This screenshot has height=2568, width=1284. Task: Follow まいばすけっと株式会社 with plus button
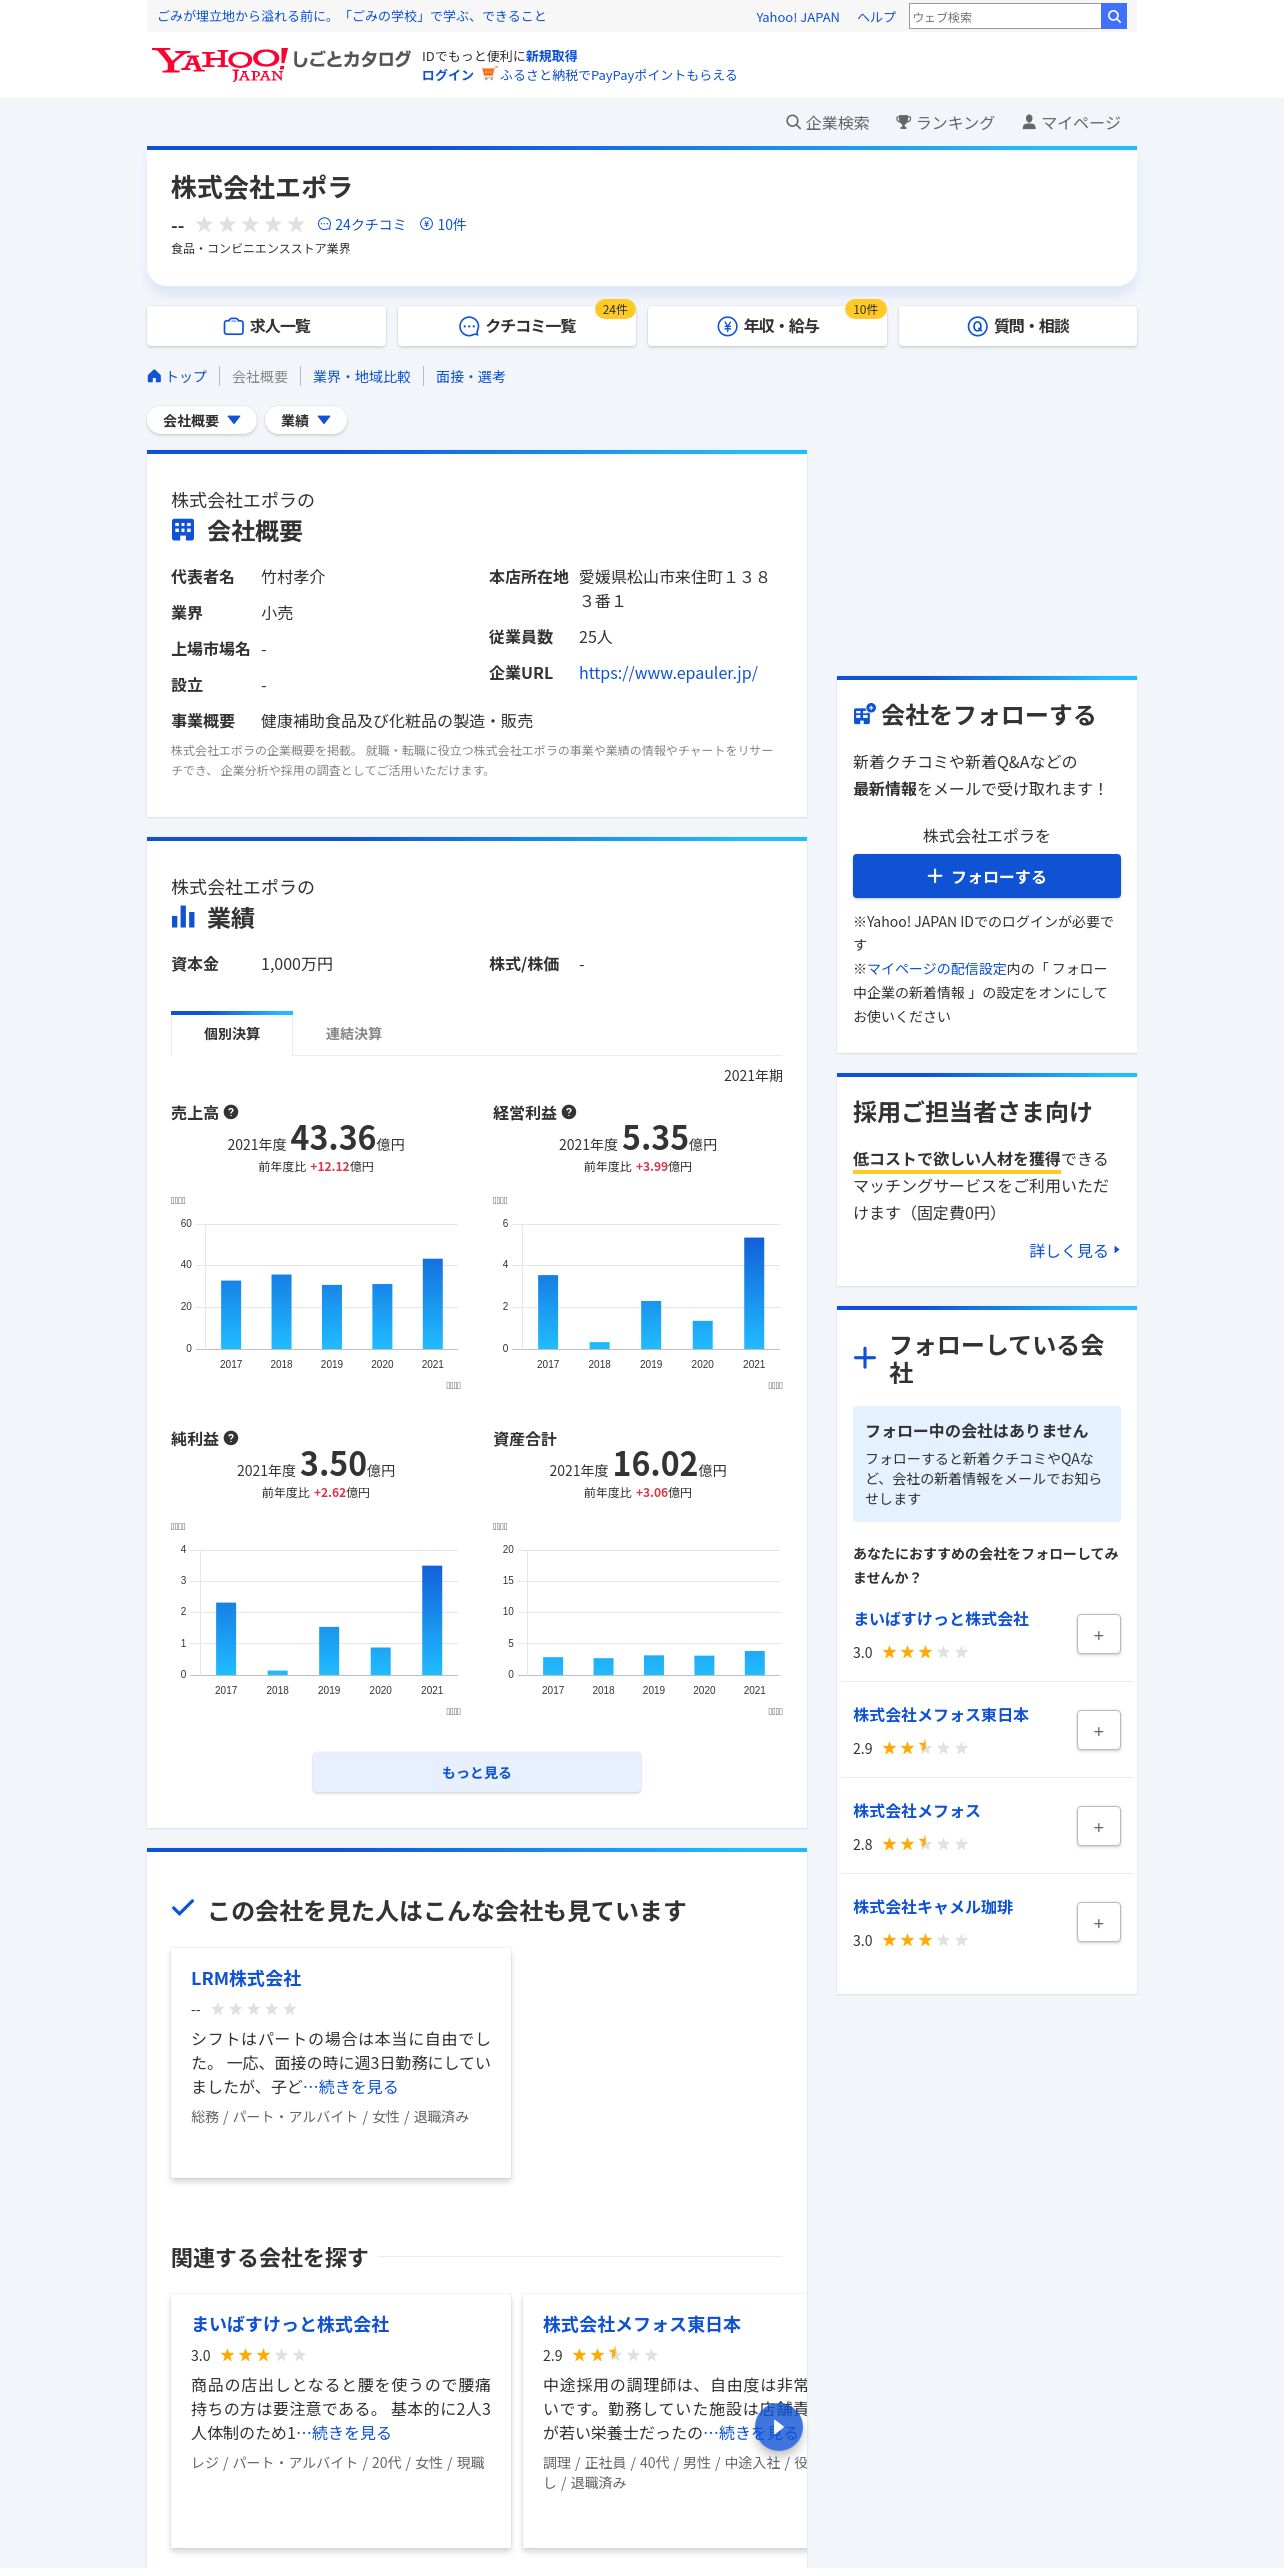tap(1099, 1634)
